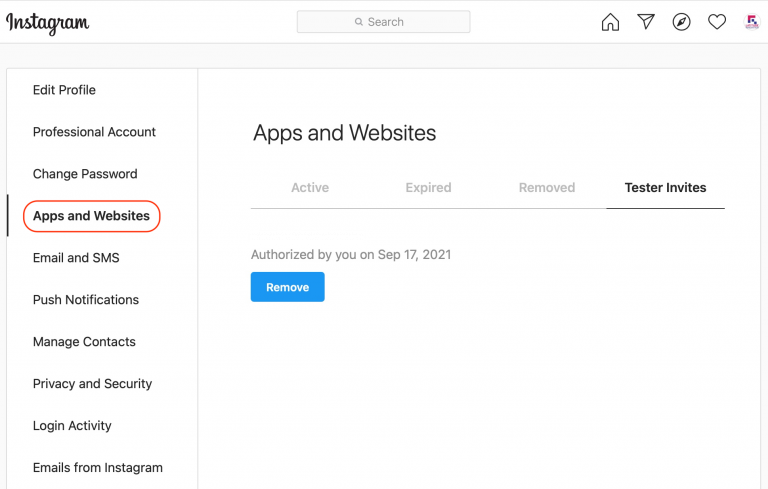Switch to the Active tab
This screenshot has height=489, width=768.
tap(310, 188)
